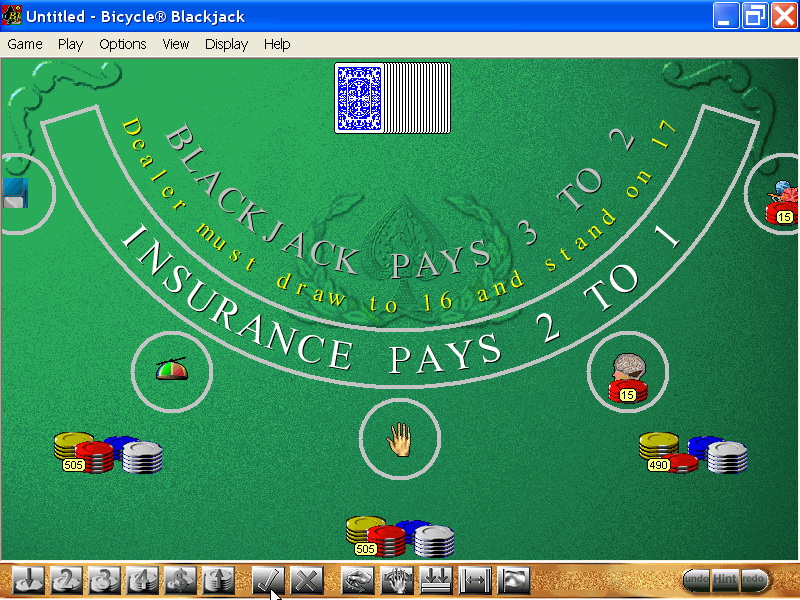The image size is (800, 600).
Task: Open the Help menu
Action: (x=277, y=44)
